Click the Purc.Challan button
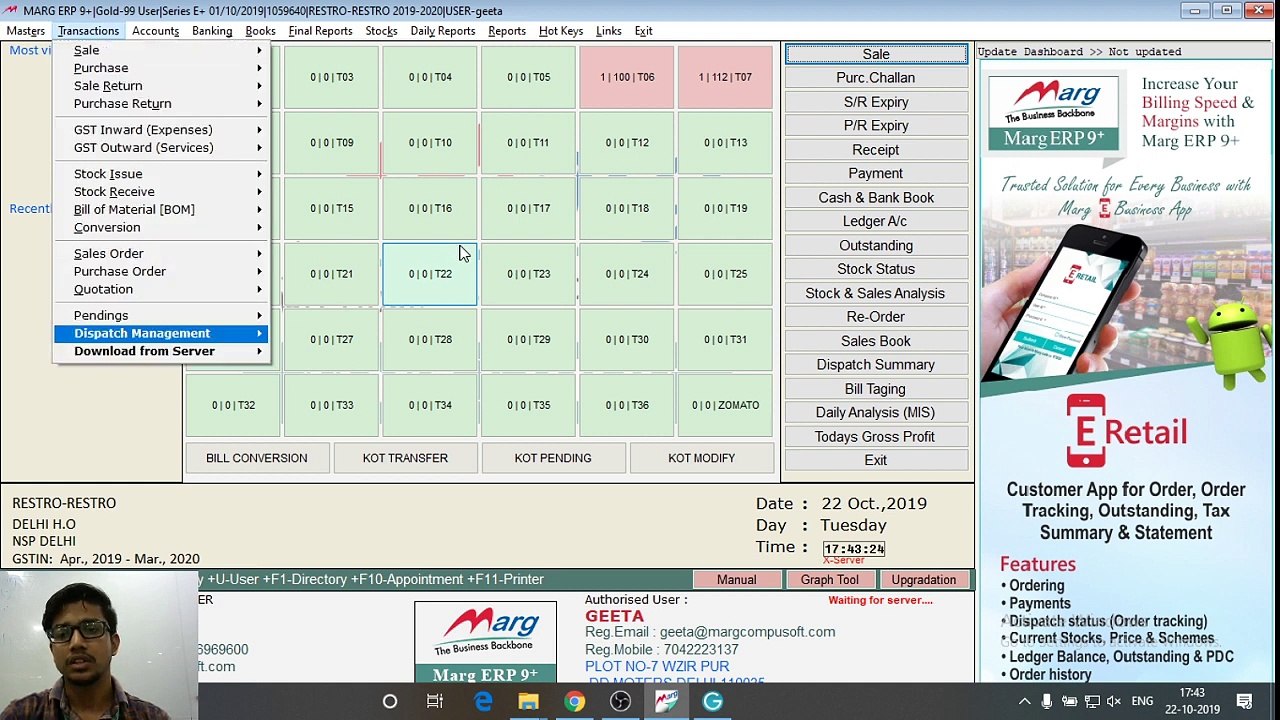 pyautogui.click(x=876, y=78)
